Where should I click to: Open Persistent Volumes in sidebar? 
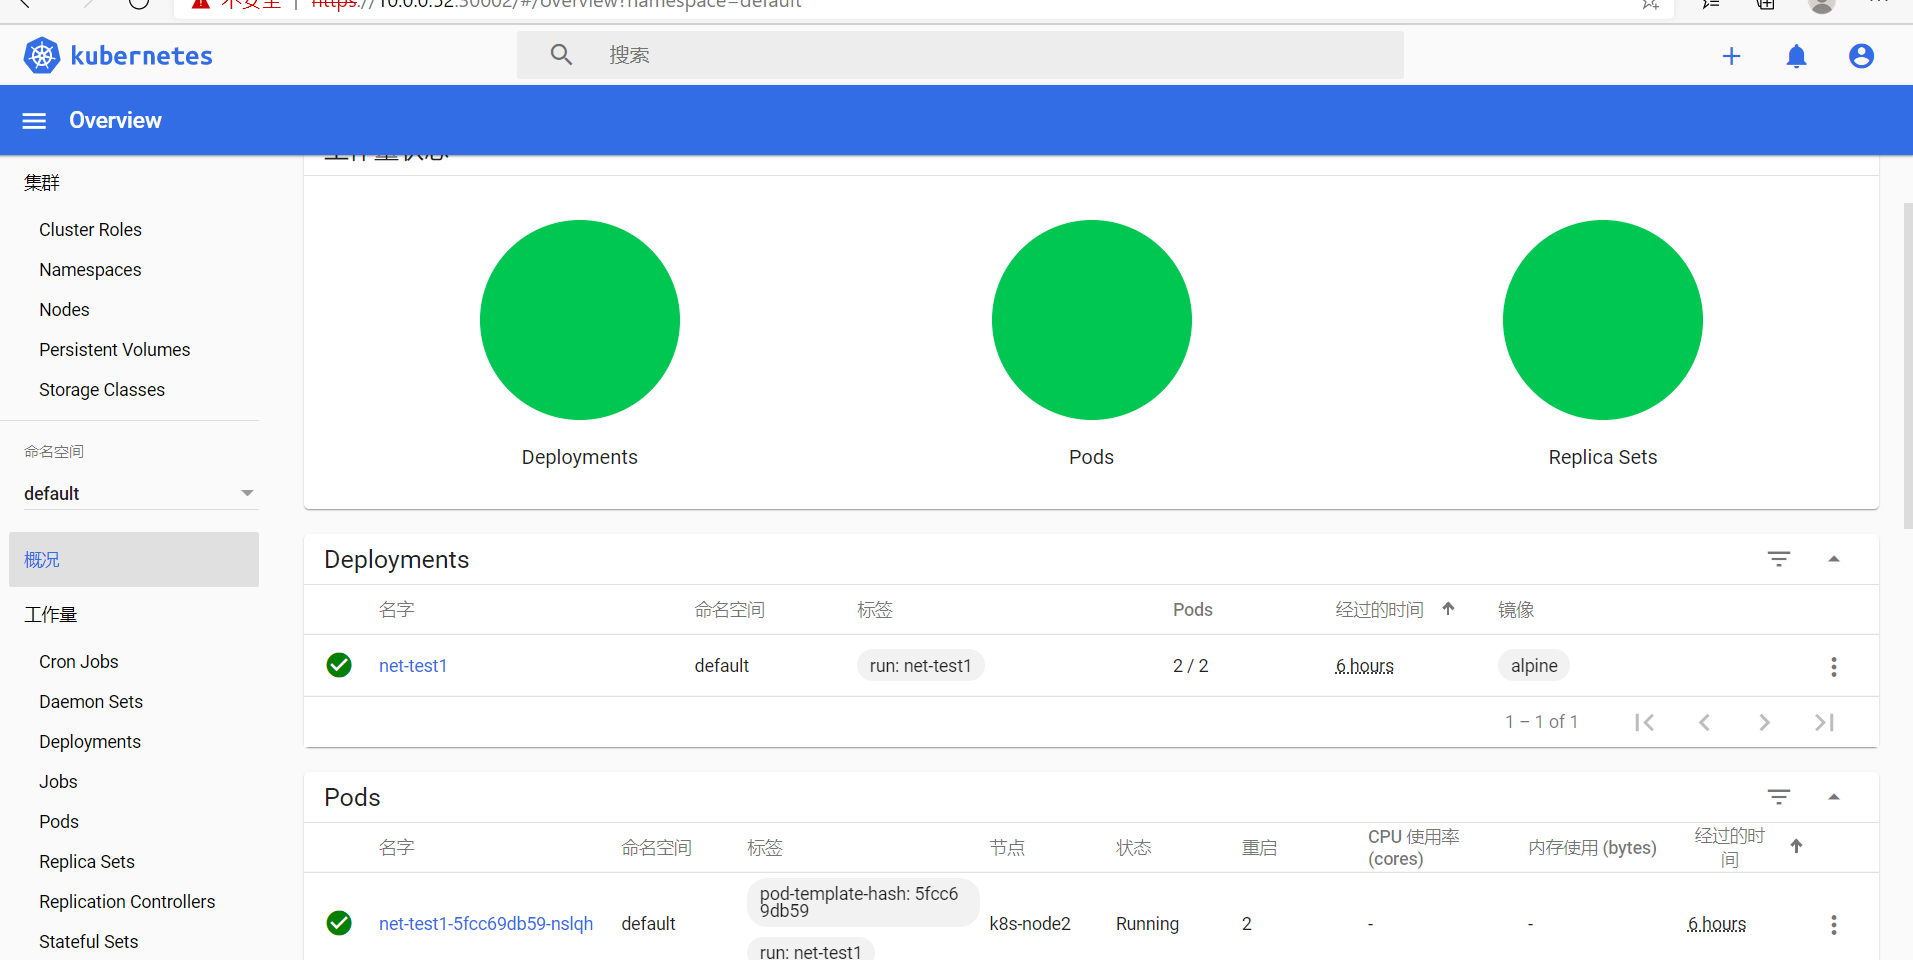coord(114,350)
